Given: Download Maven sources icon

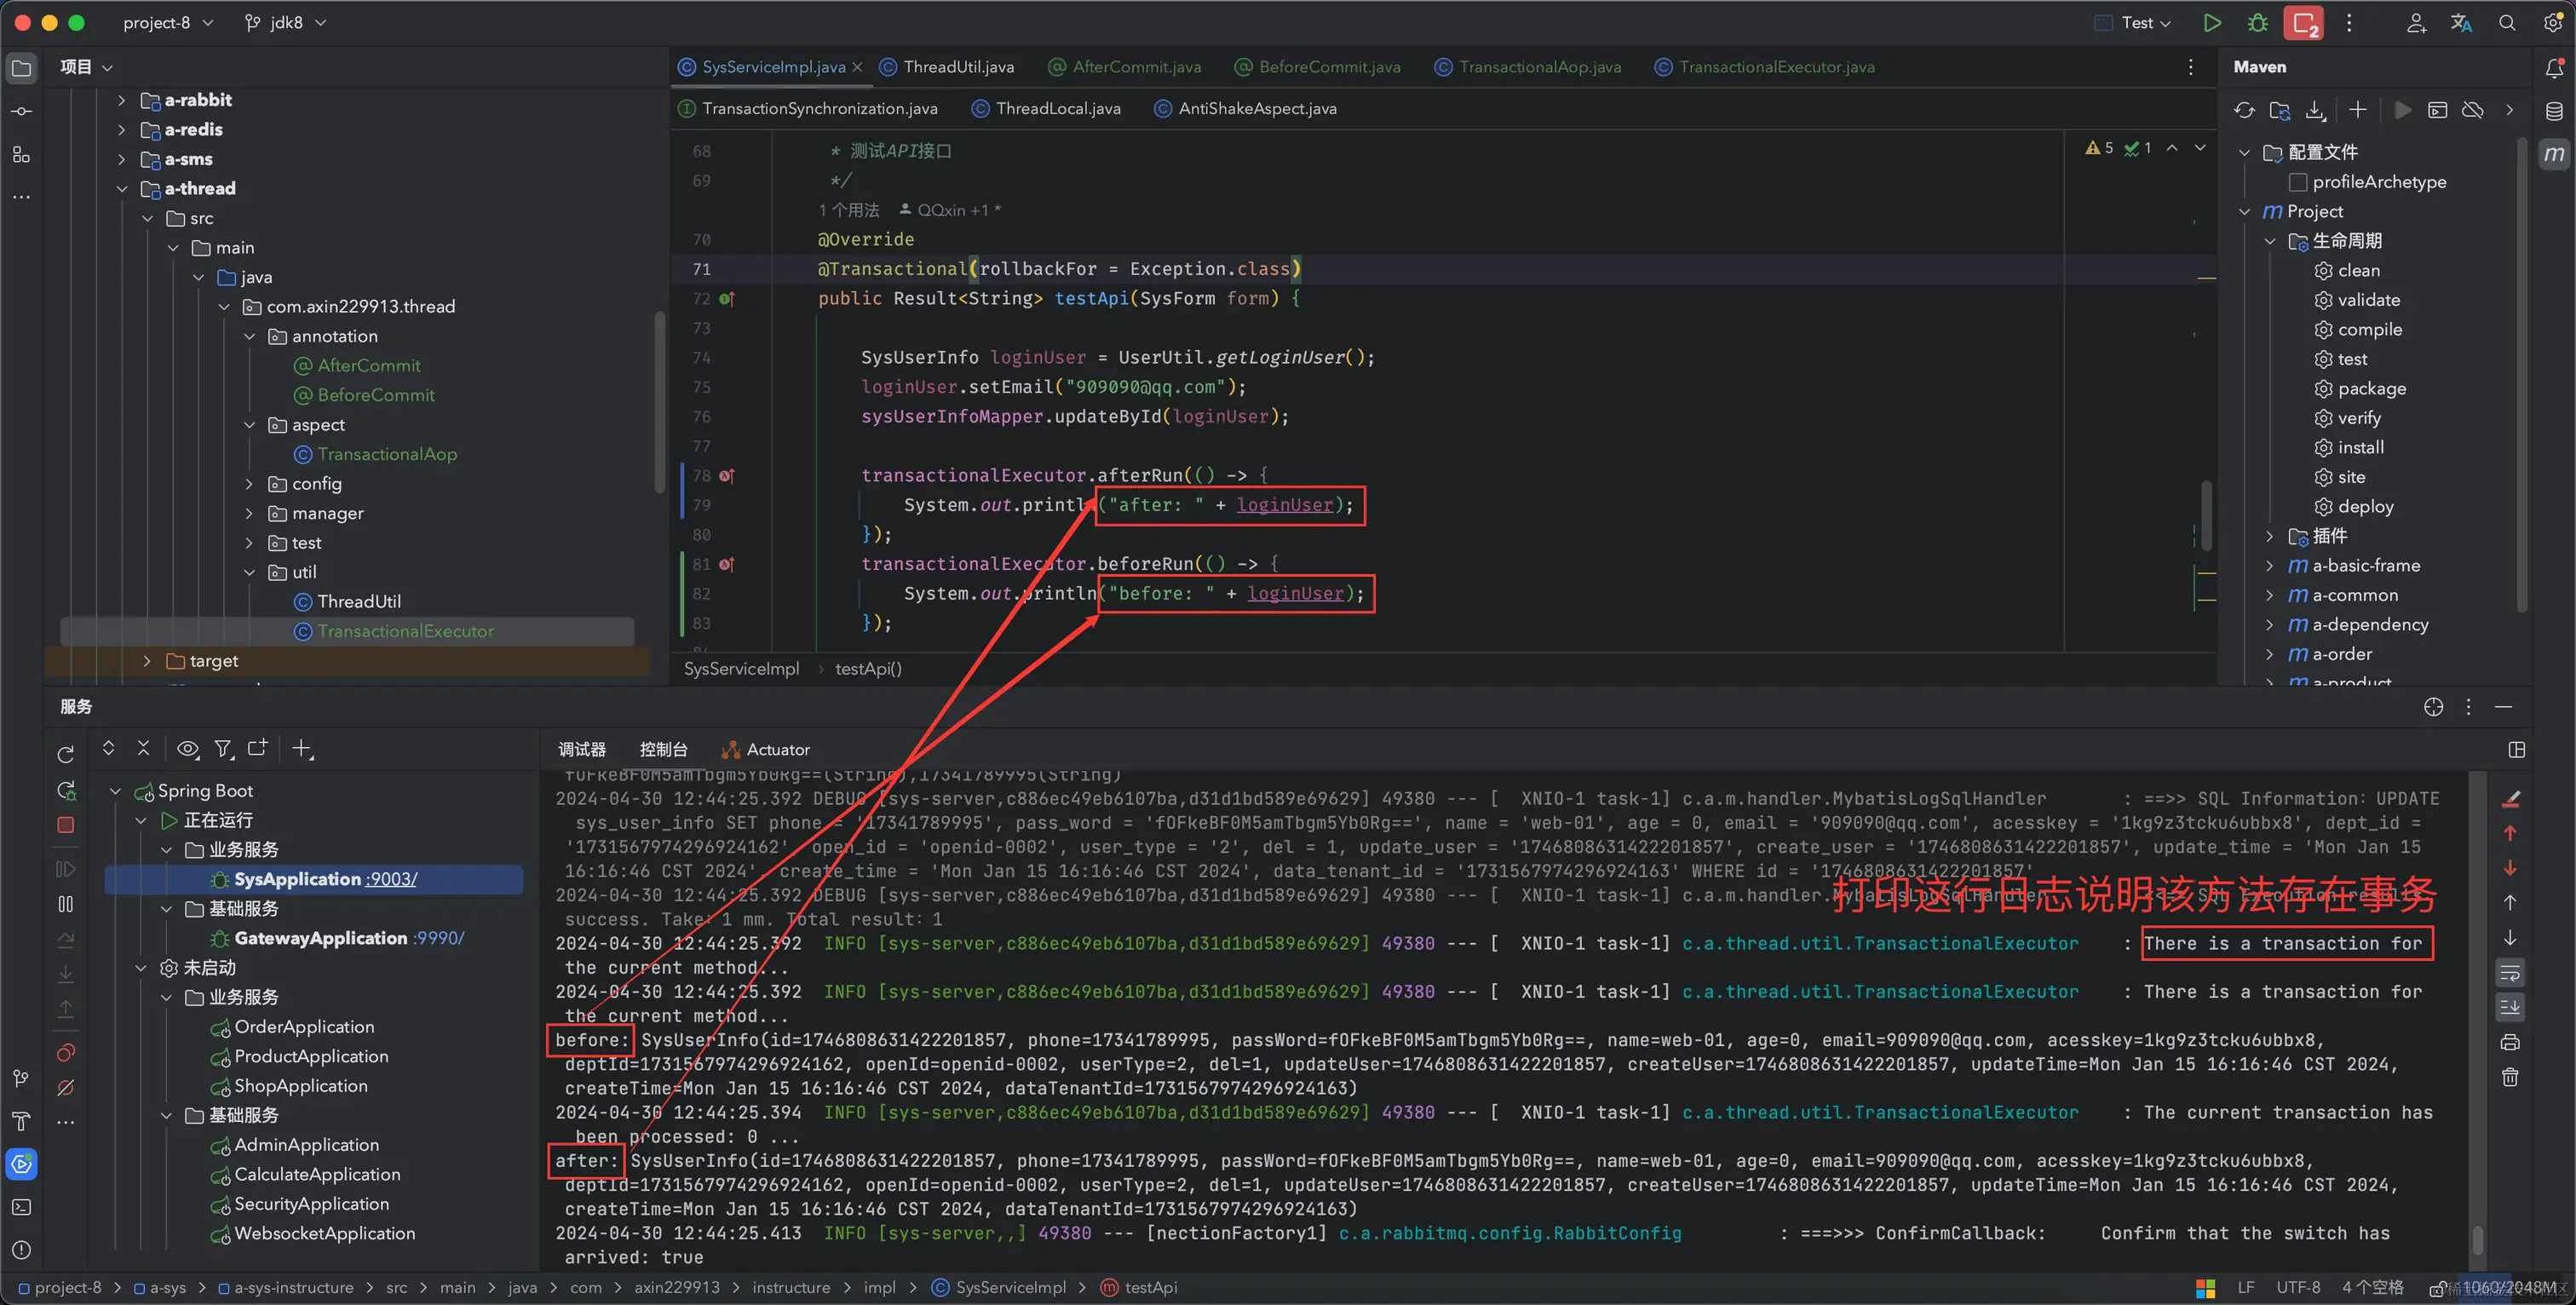Looking at the screenshot, I should click(x=2315, y=110).
